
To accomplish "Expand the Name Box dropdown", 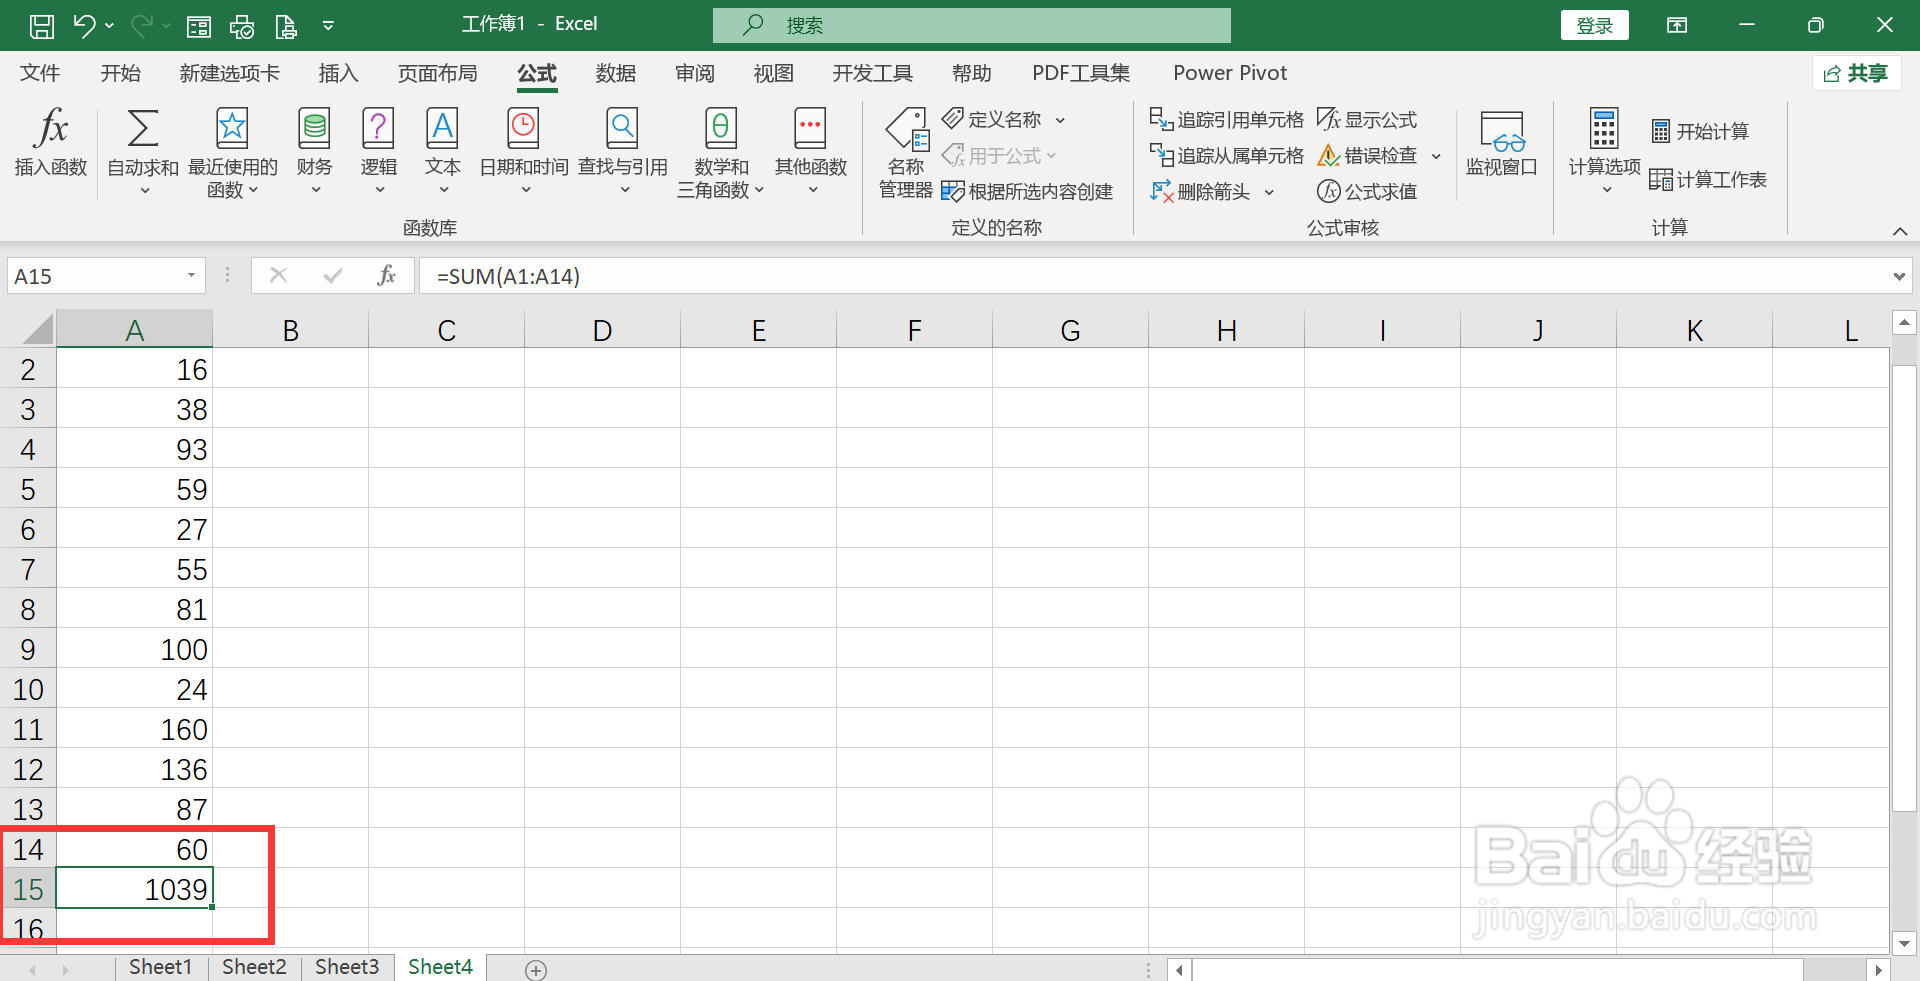I will (x=191, y=276).
